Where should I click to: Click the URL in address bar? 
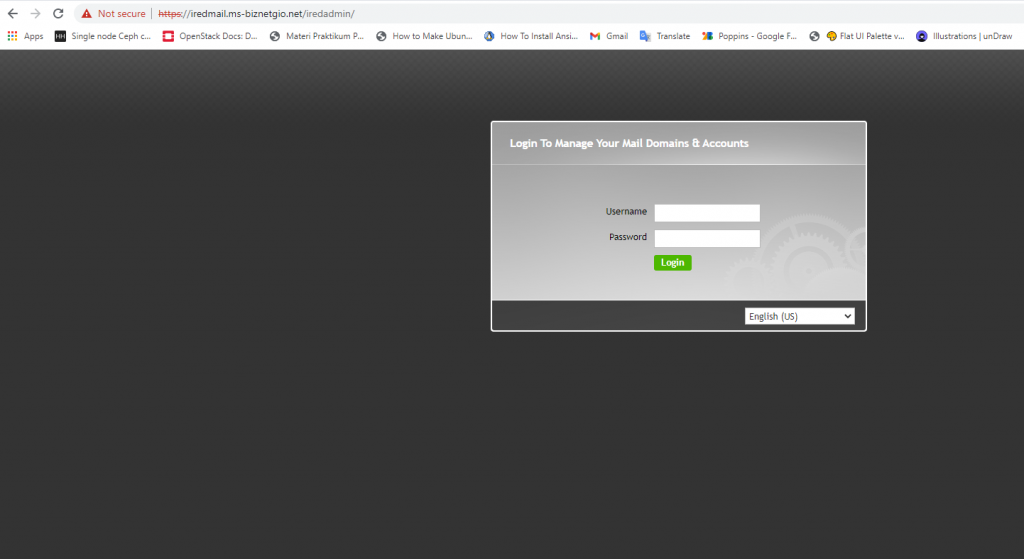tap(256, 14)
